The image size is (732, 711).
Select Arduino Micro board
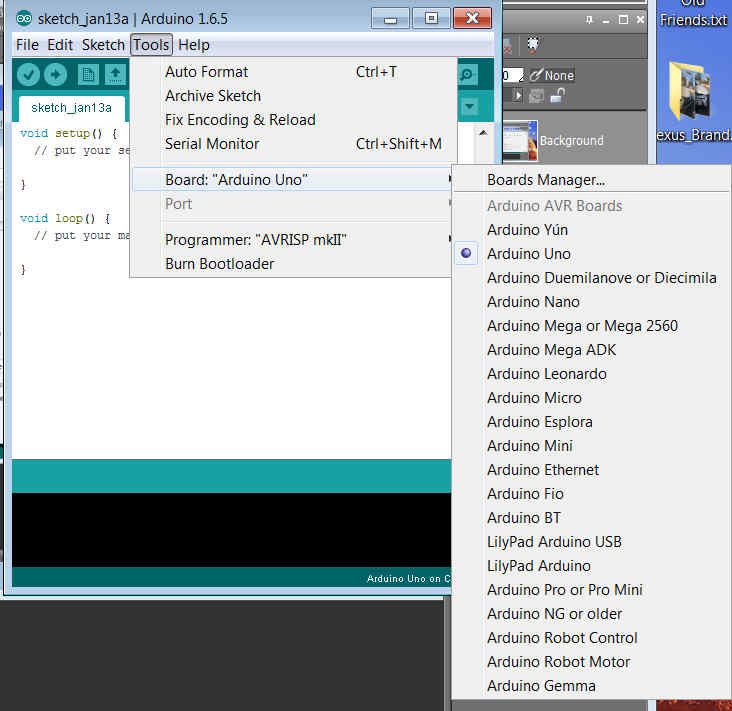click(591, 398)
